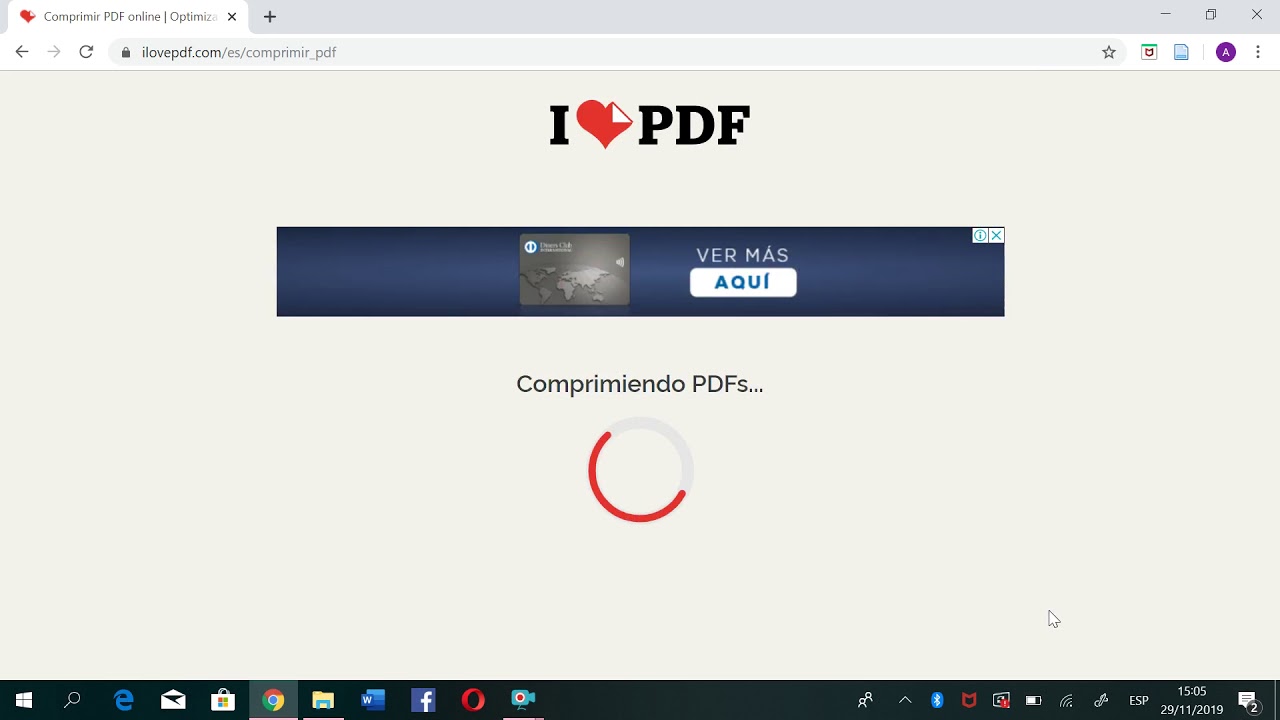This screenshot has height=720, width=1280.
Task: Reload the current page
Action: pos(86,52)
